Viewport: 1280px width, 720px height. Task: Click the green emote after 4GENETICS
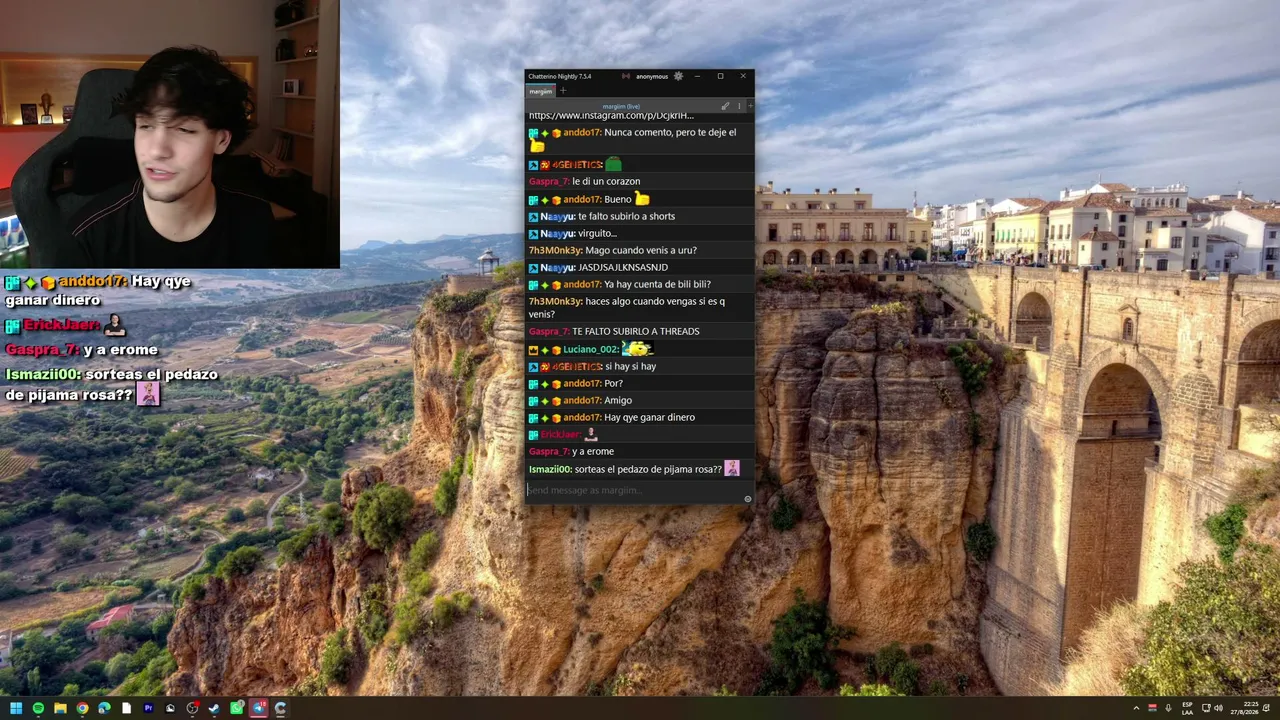click(613, 164)
